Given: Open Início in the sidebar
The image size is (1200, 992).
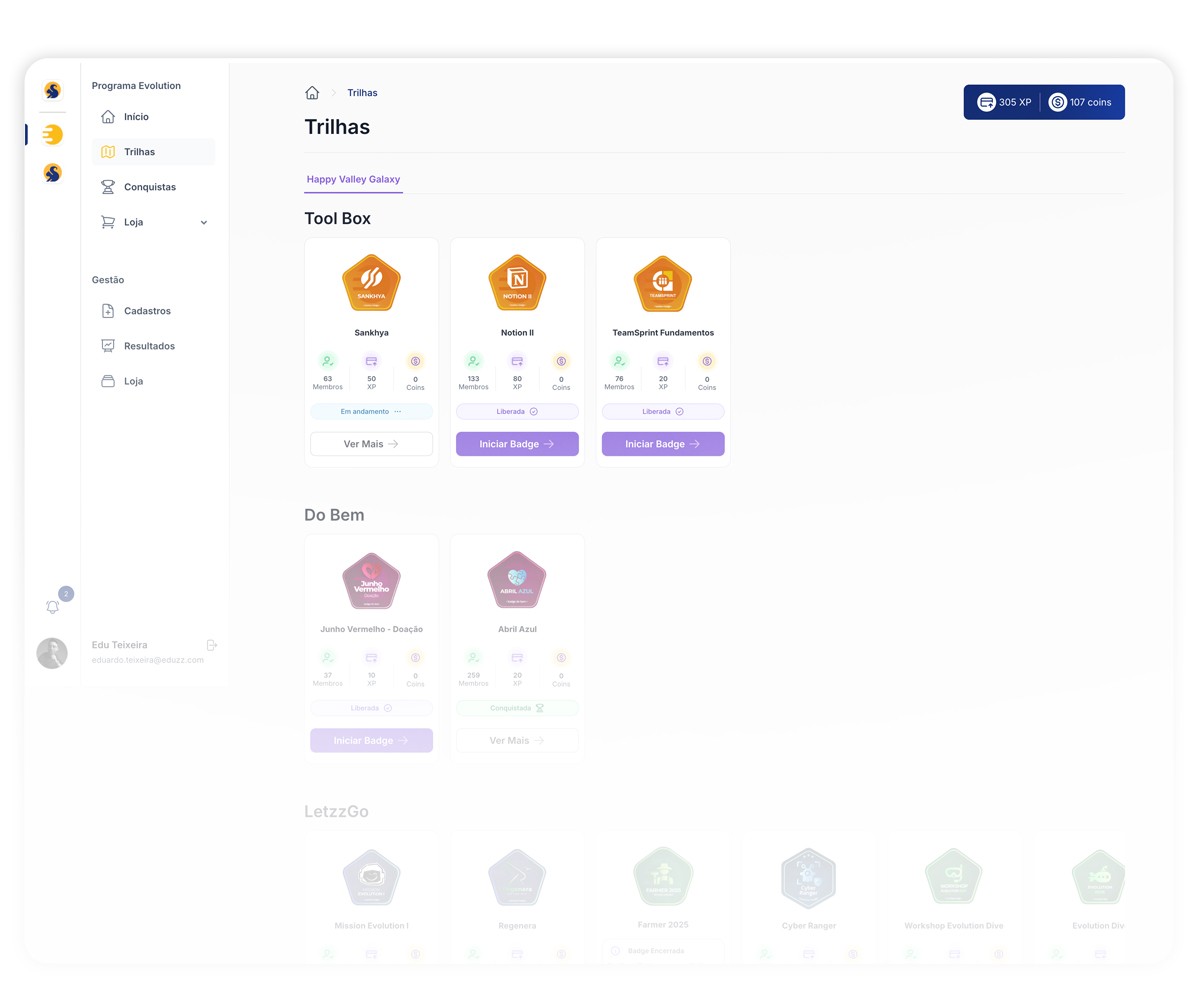Looking at the screenshot, I should point(154,117).
